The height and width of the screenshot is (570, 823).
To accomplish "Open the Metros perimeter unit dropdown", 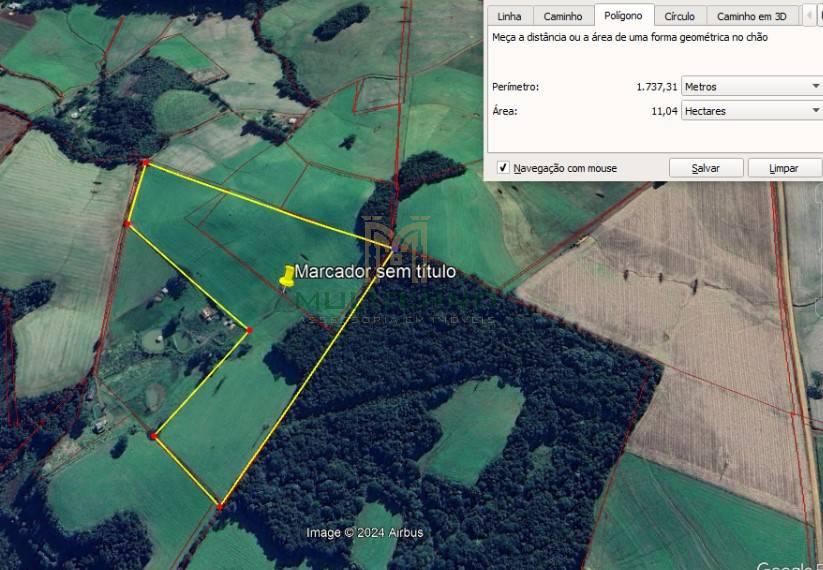I will click(750, 87).
